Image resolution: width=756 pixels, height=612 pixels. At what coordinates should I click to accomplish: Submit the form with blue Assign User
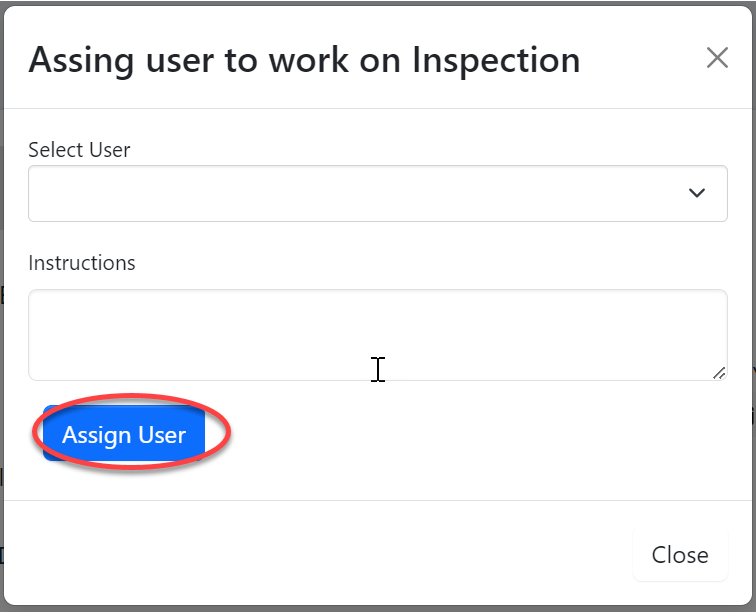click(x=124, y=435)
